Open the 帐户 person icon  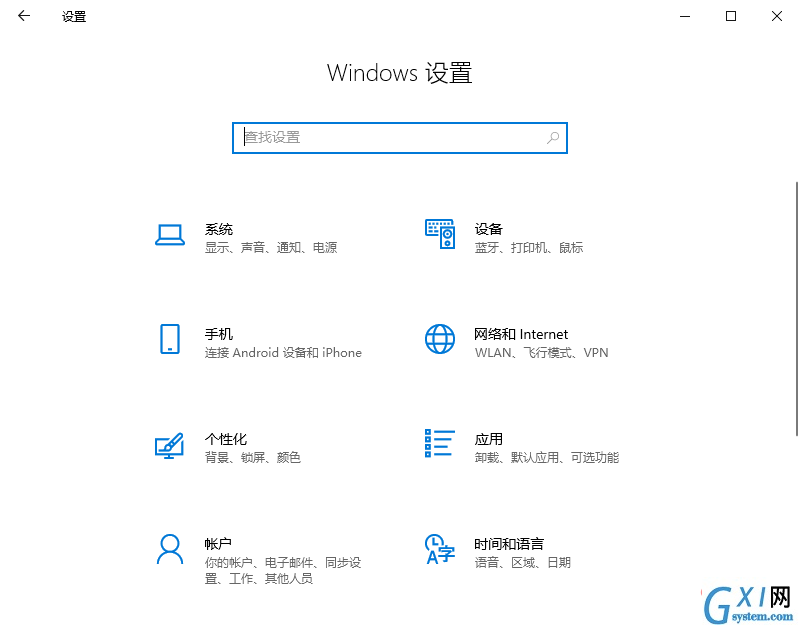click(x=170, y=549)
